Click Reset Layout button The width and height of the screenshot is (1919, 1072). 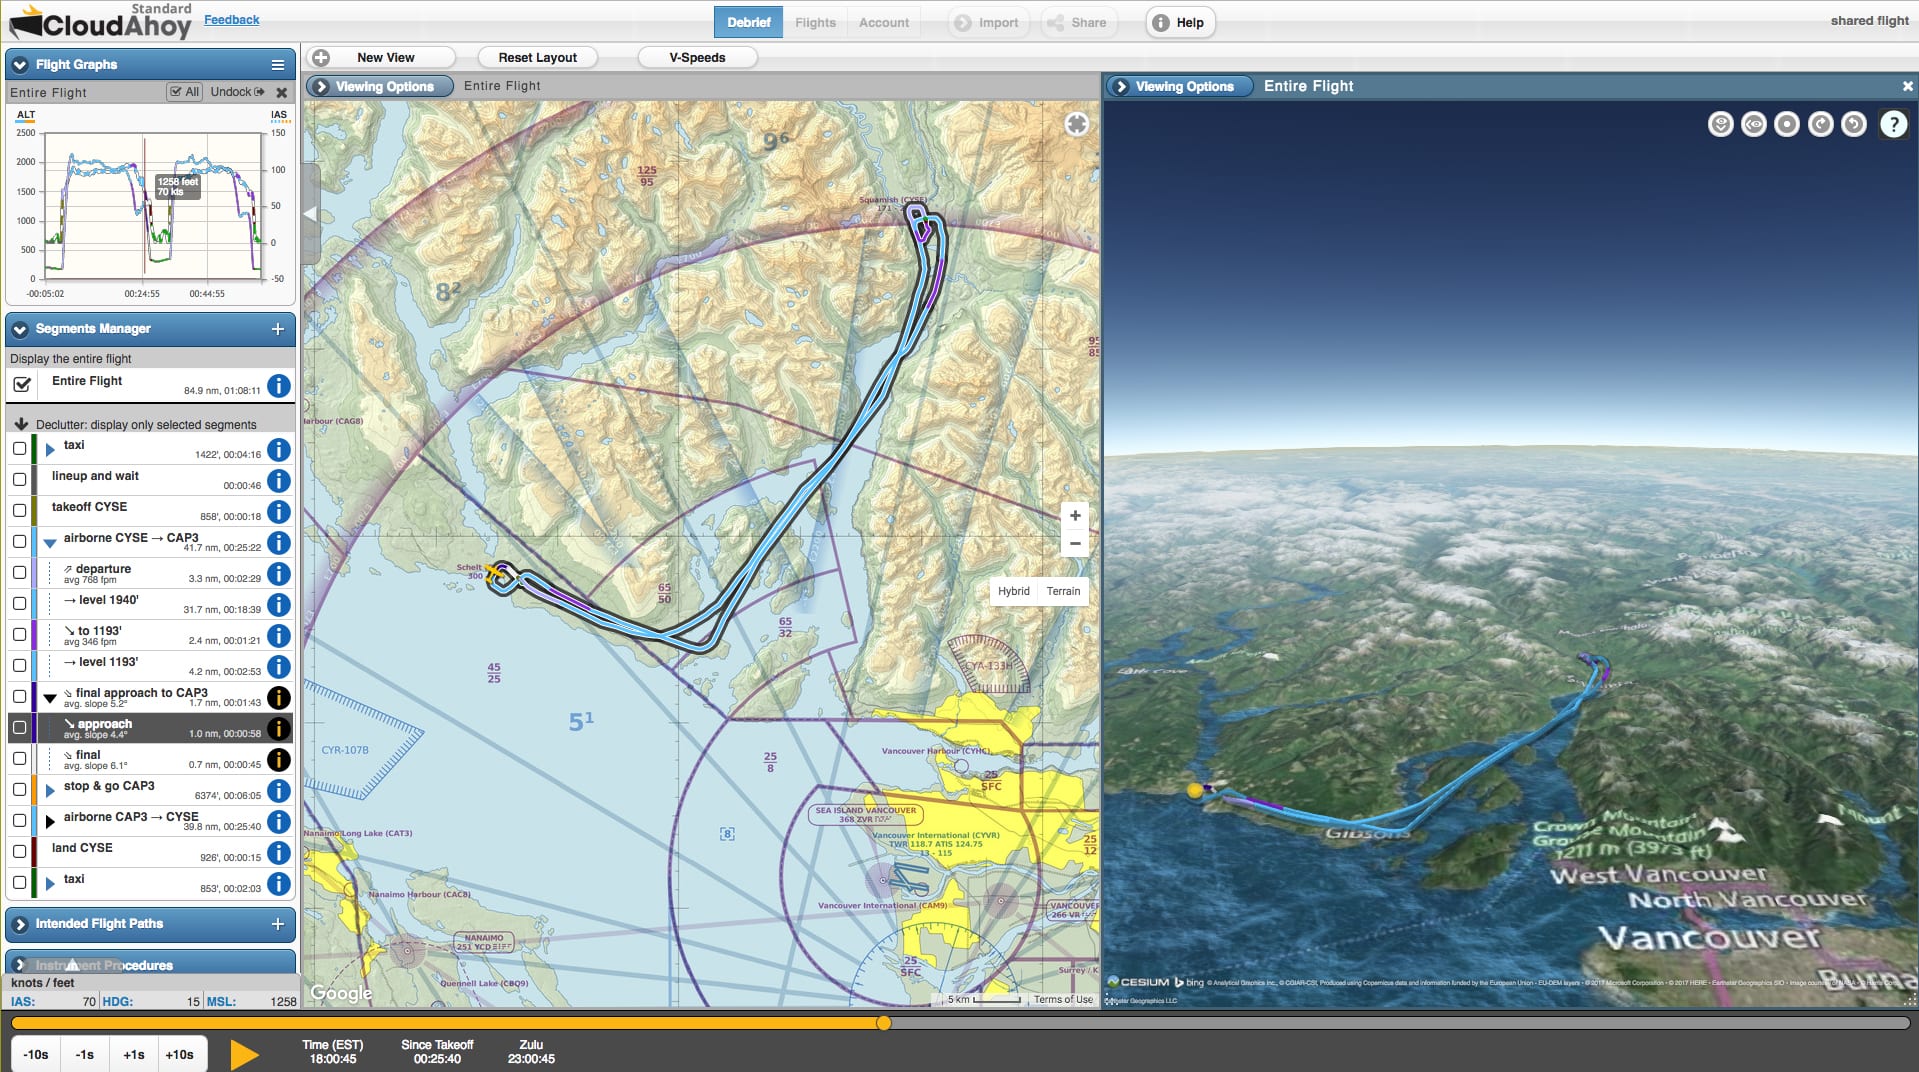tap(537, 58)
